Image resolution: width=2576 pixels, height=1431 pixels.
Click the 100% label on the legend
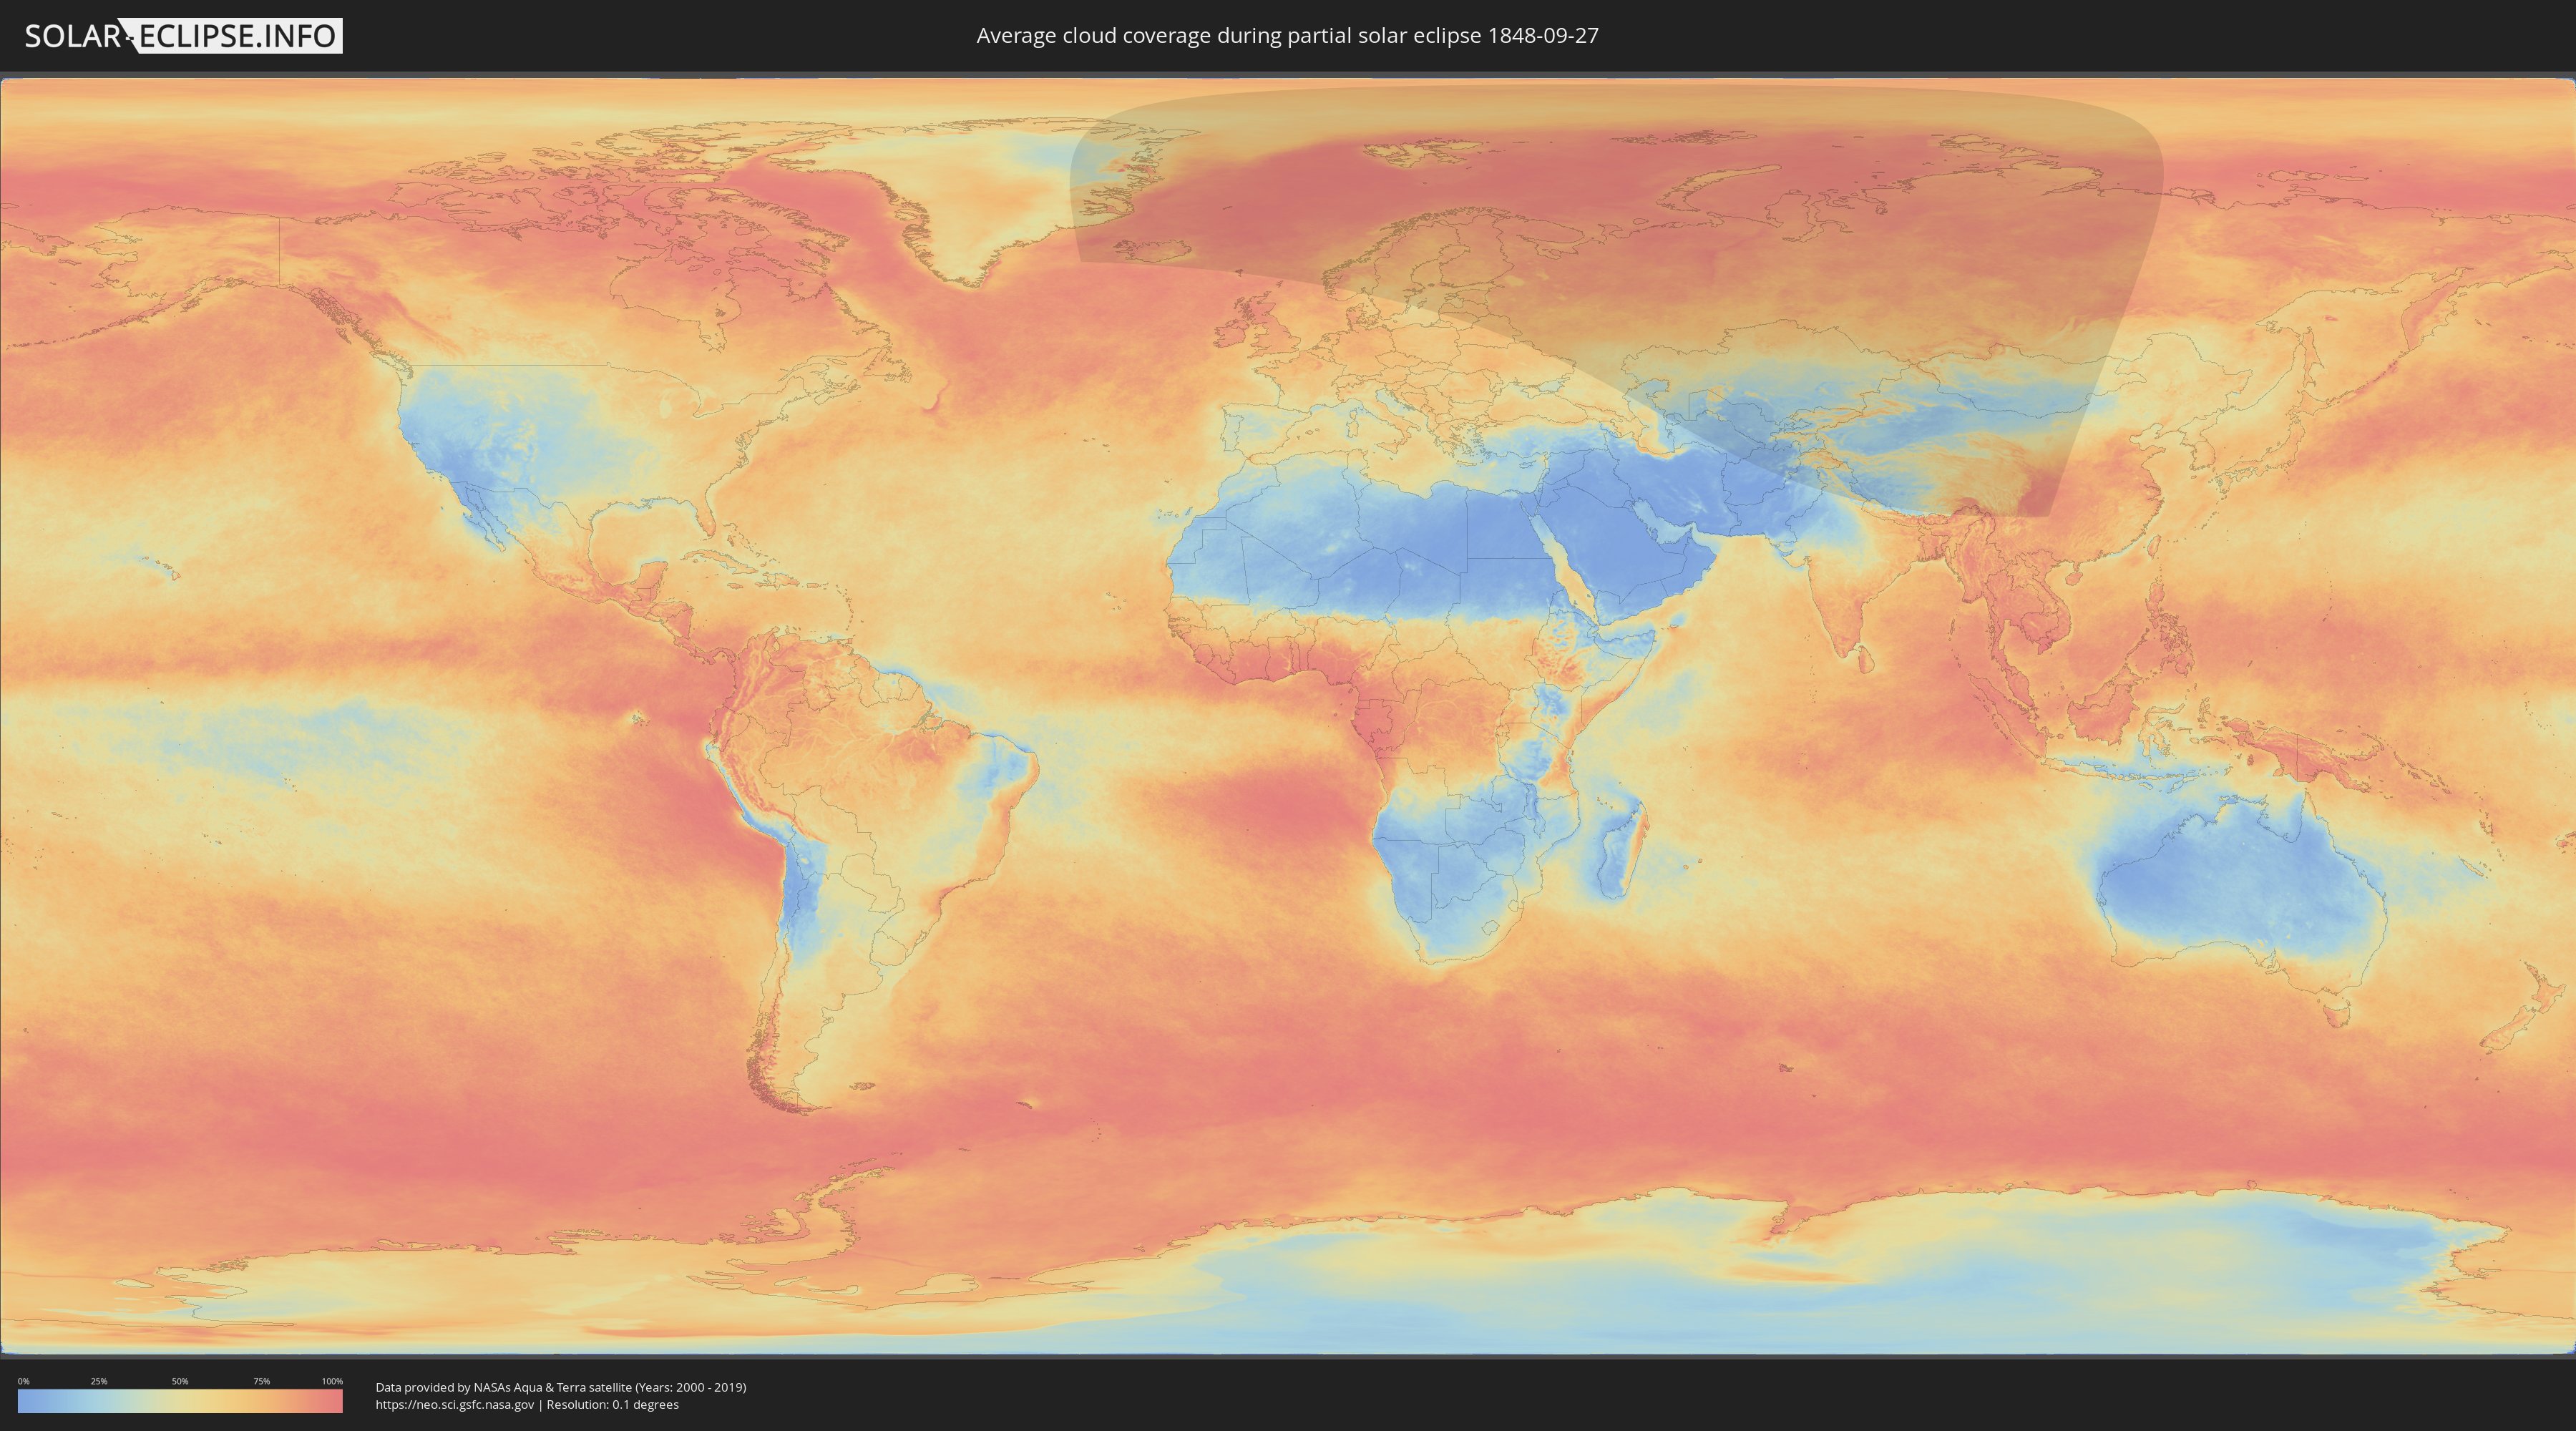tap(332, 1381)
